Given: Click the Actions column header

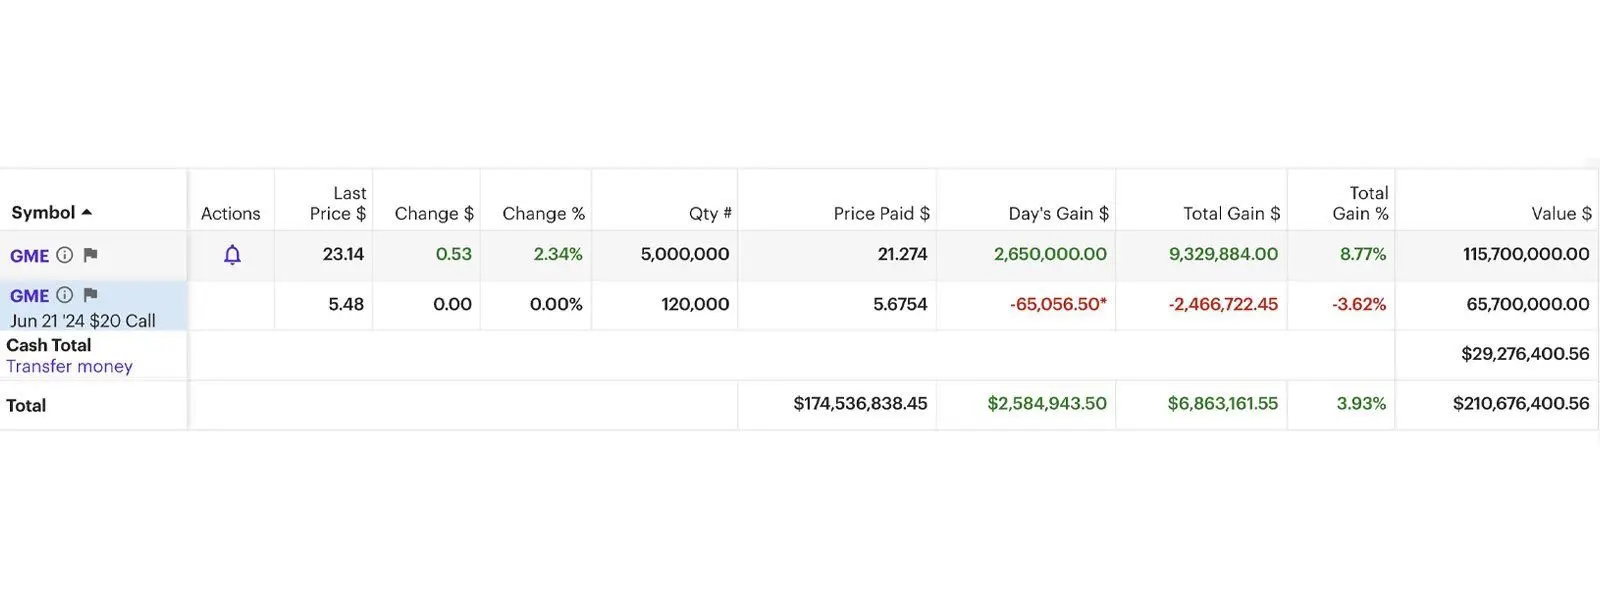Looking at the screenshot, I should 230,213.
